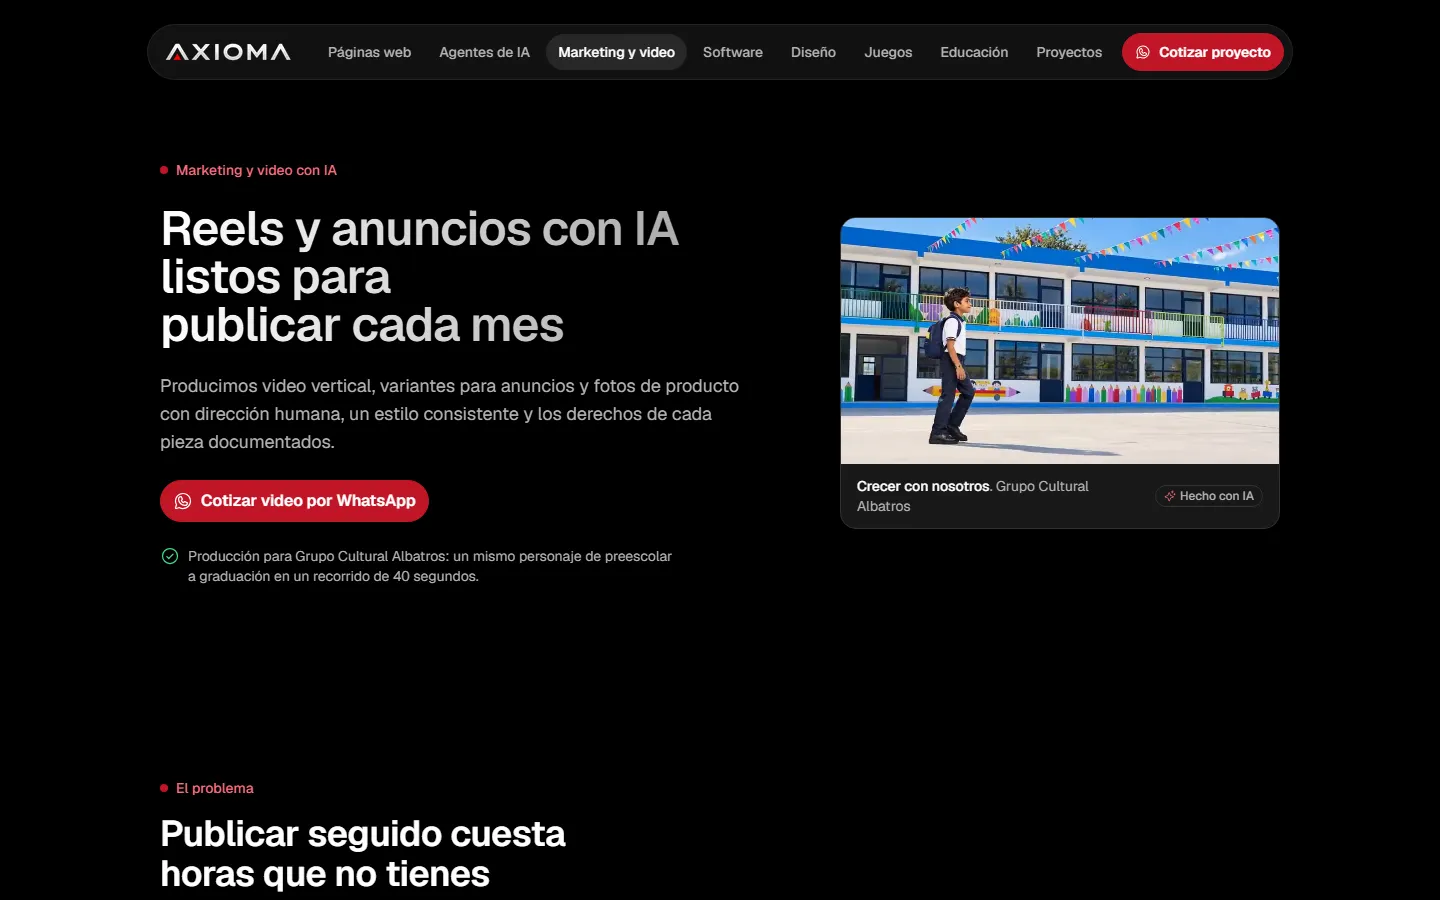Viewport: 1440px width, 900px height.
Task: Click the AXIOMA logo
Action: point(228,52)
